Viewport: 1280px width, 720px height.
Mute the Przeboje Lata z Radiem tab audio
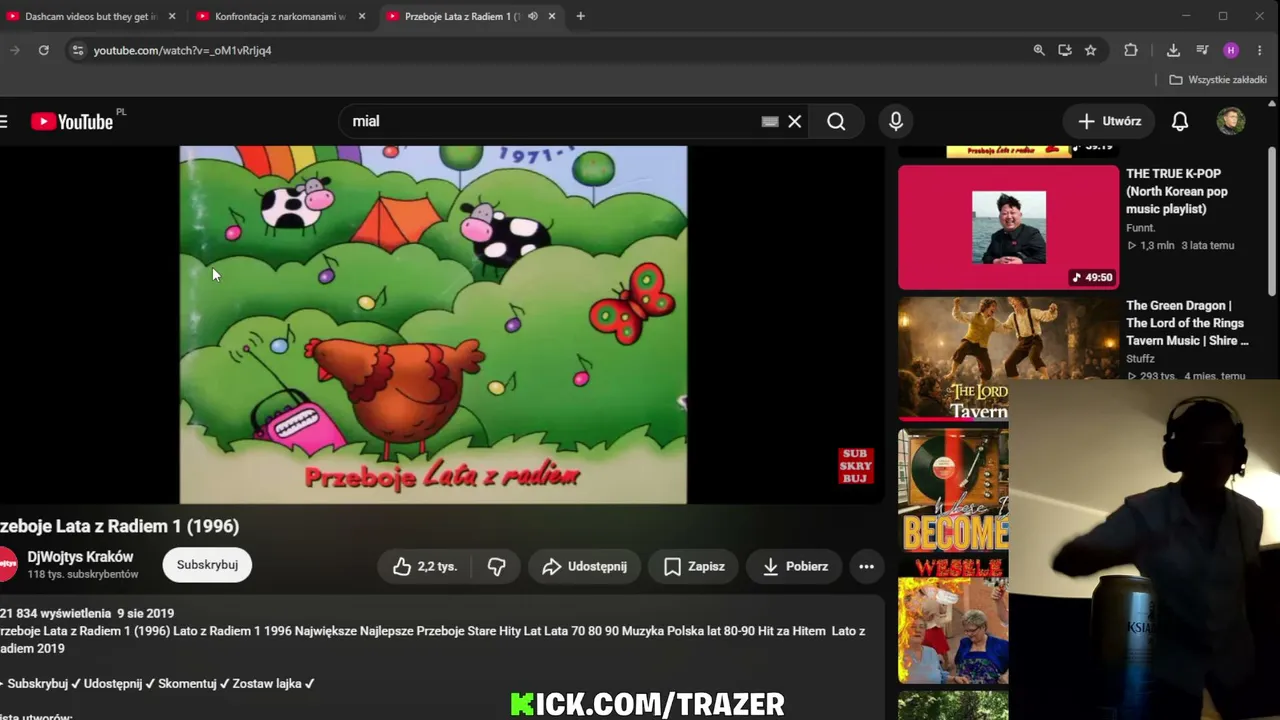pos(533,16)
